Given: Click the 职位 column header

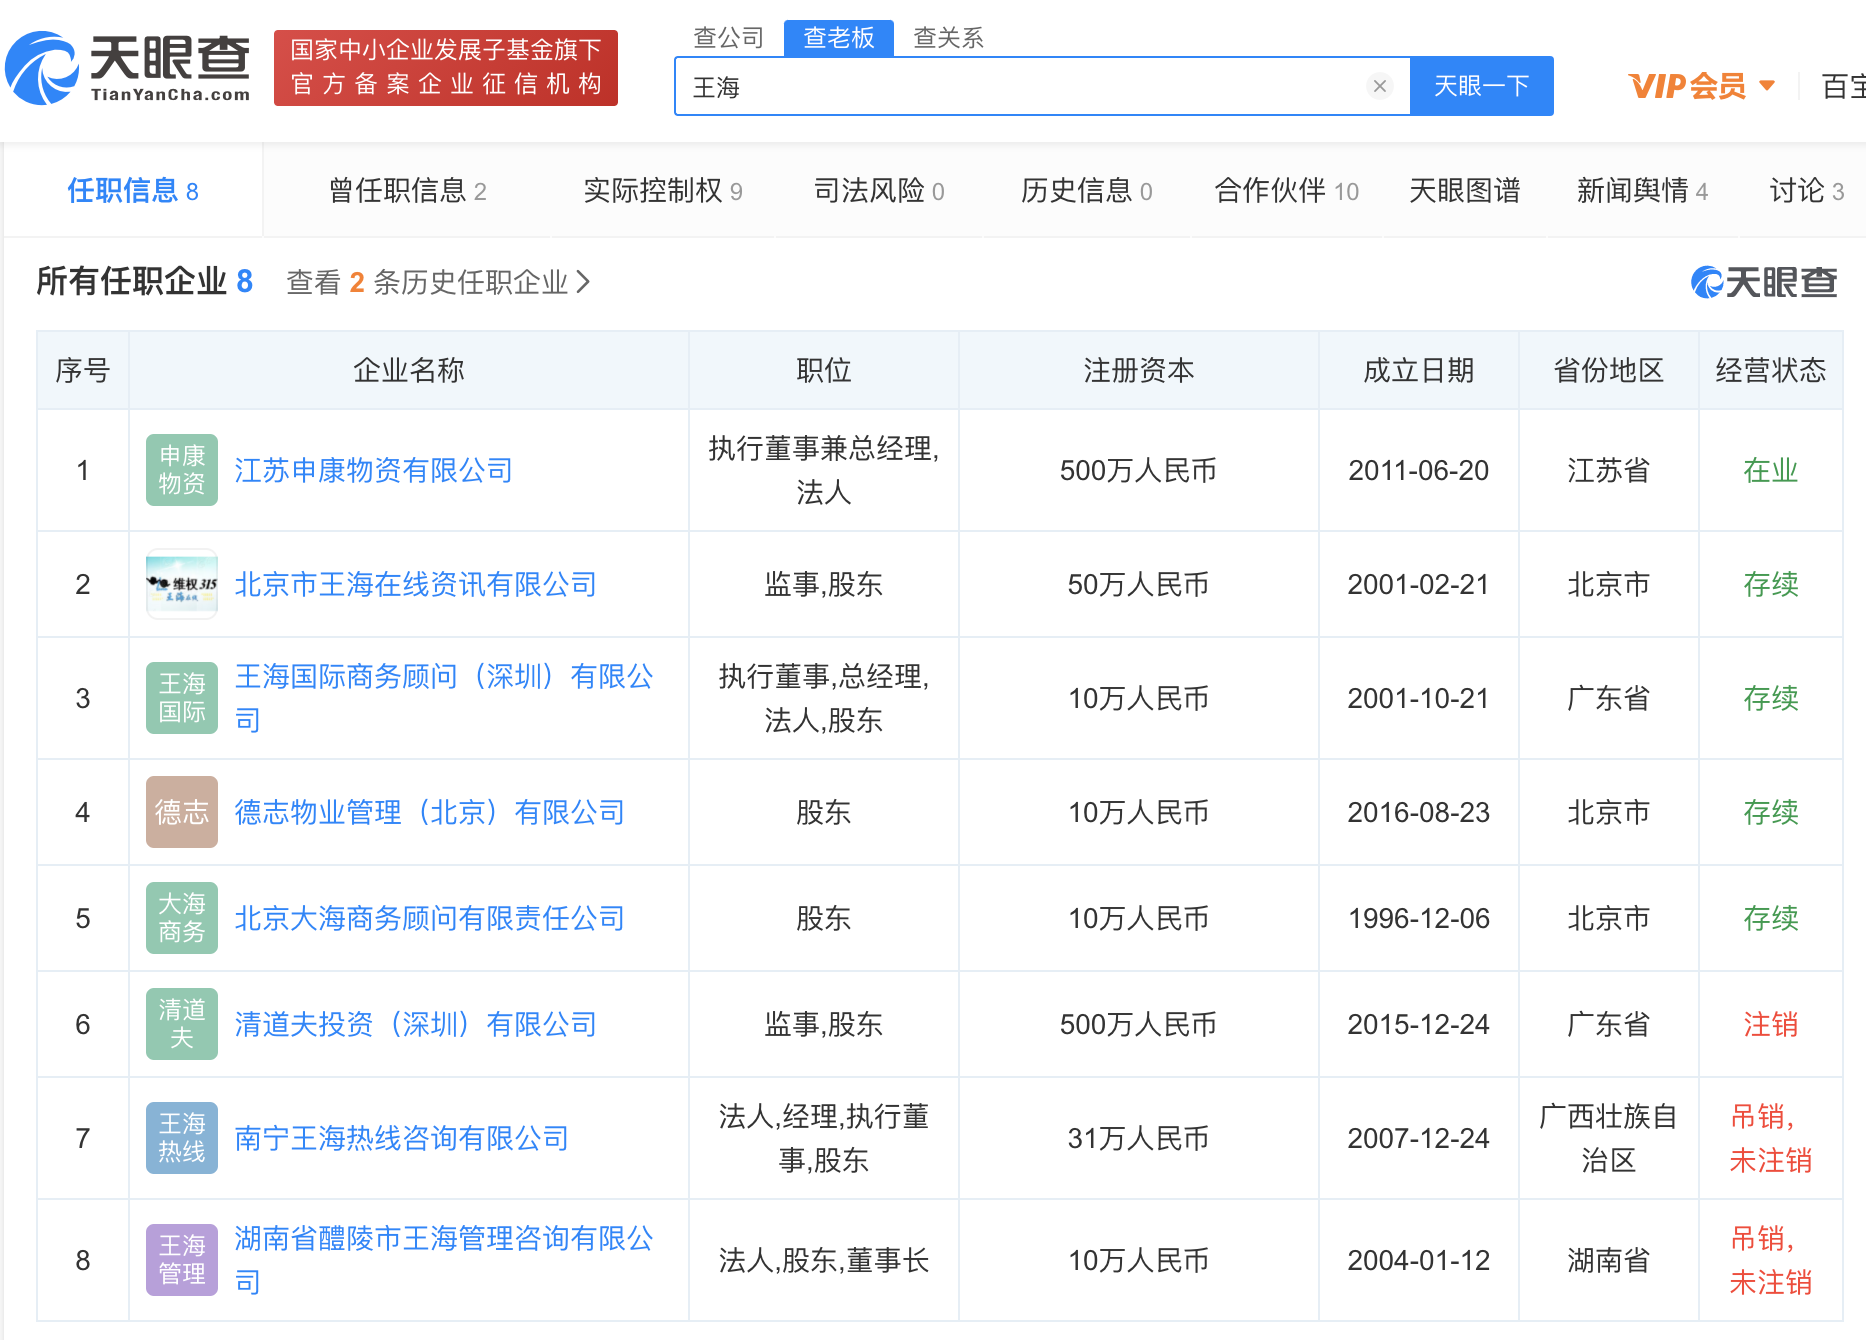Looking at the screenshot, I should pyautogui.click(x=824, y=370).
